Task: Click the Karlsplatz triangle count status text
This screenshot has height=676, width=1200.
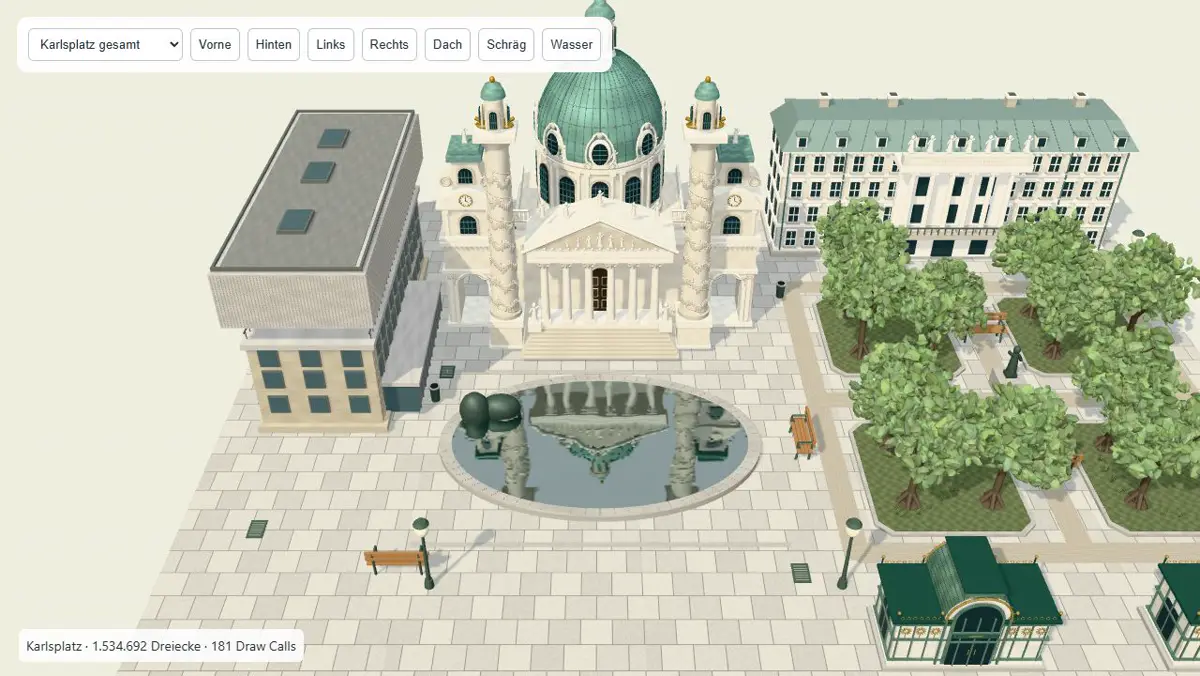Action: [x=161, y=646]
